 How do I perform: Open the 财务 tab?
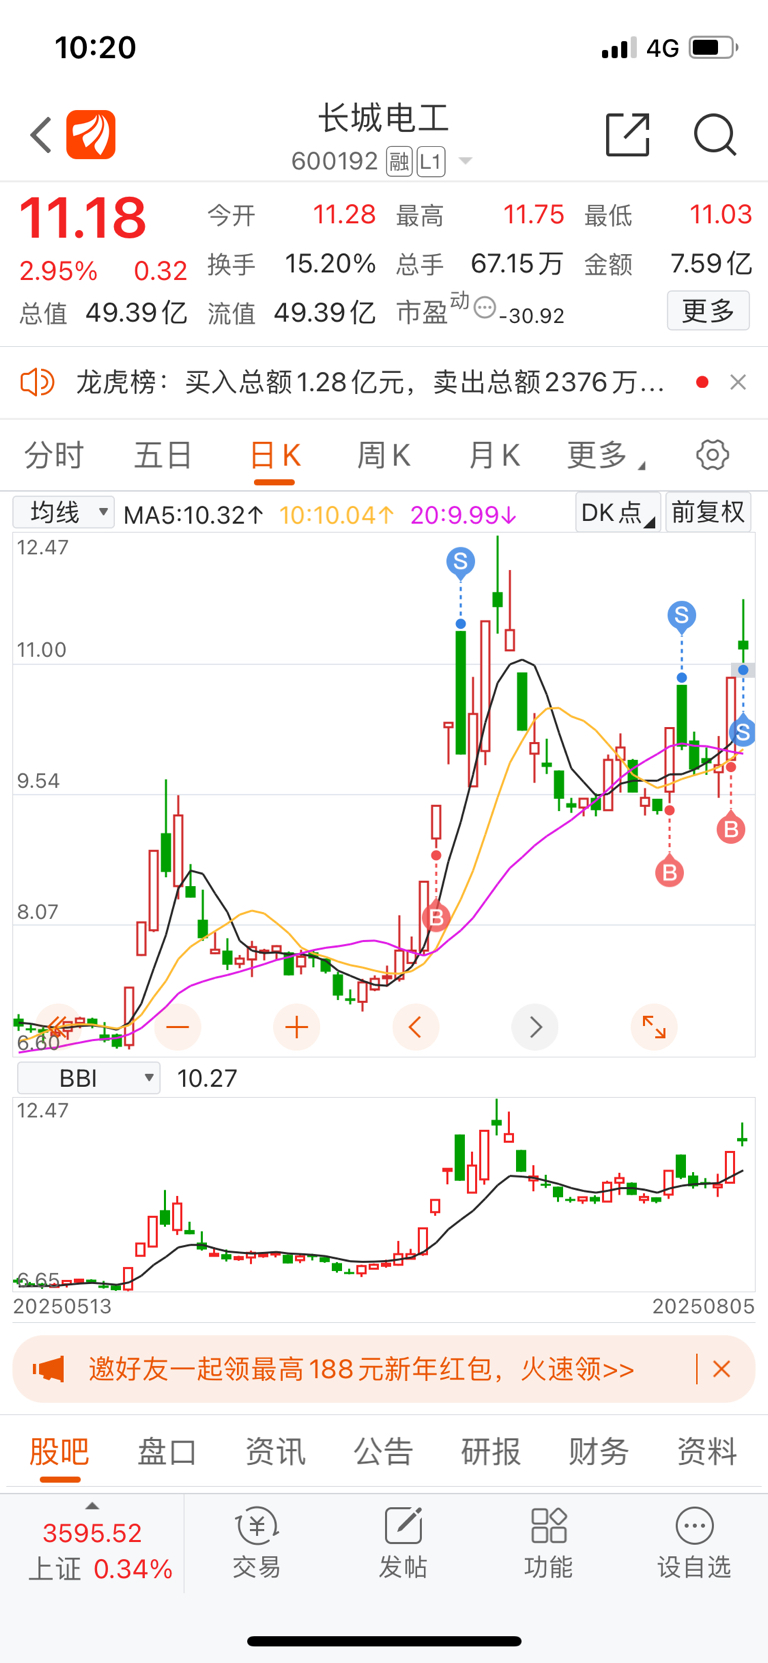click(599, 1451)
